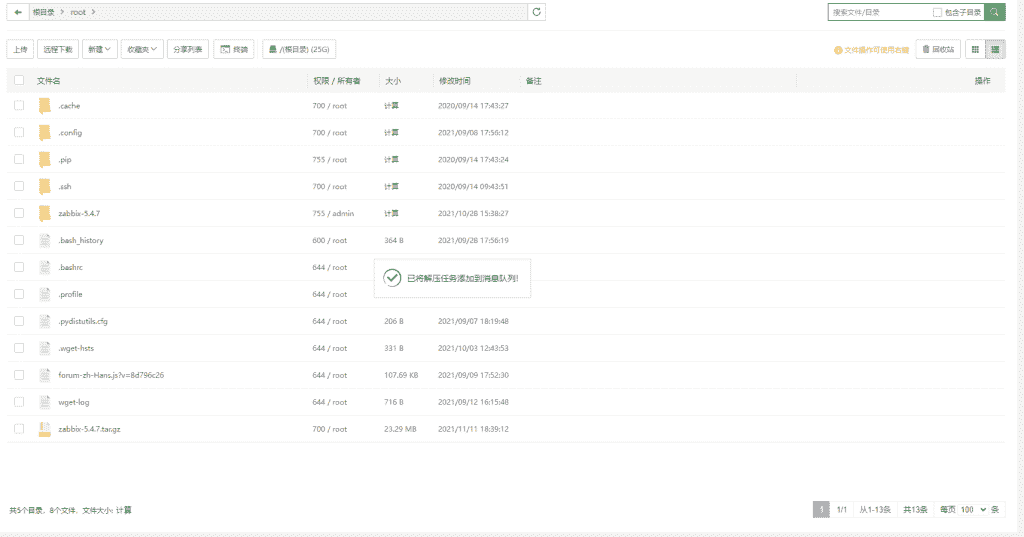
Task: Switch to grid icon view
Action: point(975,50)
